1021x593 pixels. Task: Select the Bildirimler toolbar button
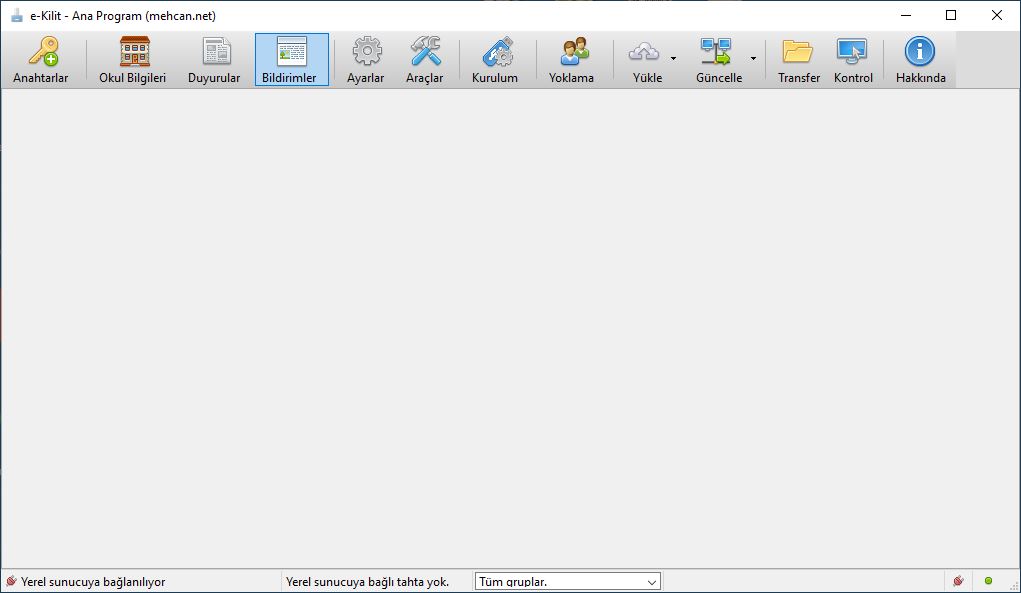point(291,60)
